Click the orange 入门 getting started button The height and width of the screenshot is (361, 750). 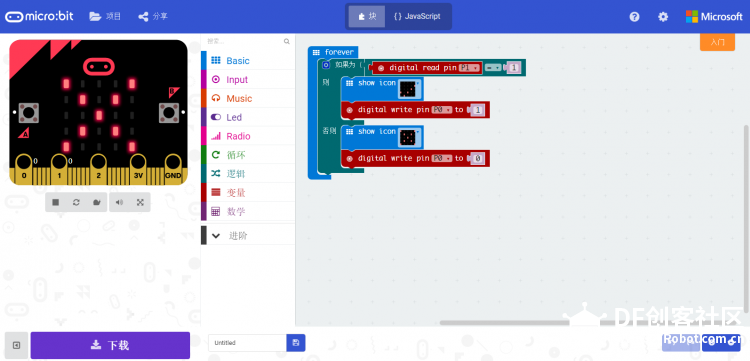coord(717,42)
